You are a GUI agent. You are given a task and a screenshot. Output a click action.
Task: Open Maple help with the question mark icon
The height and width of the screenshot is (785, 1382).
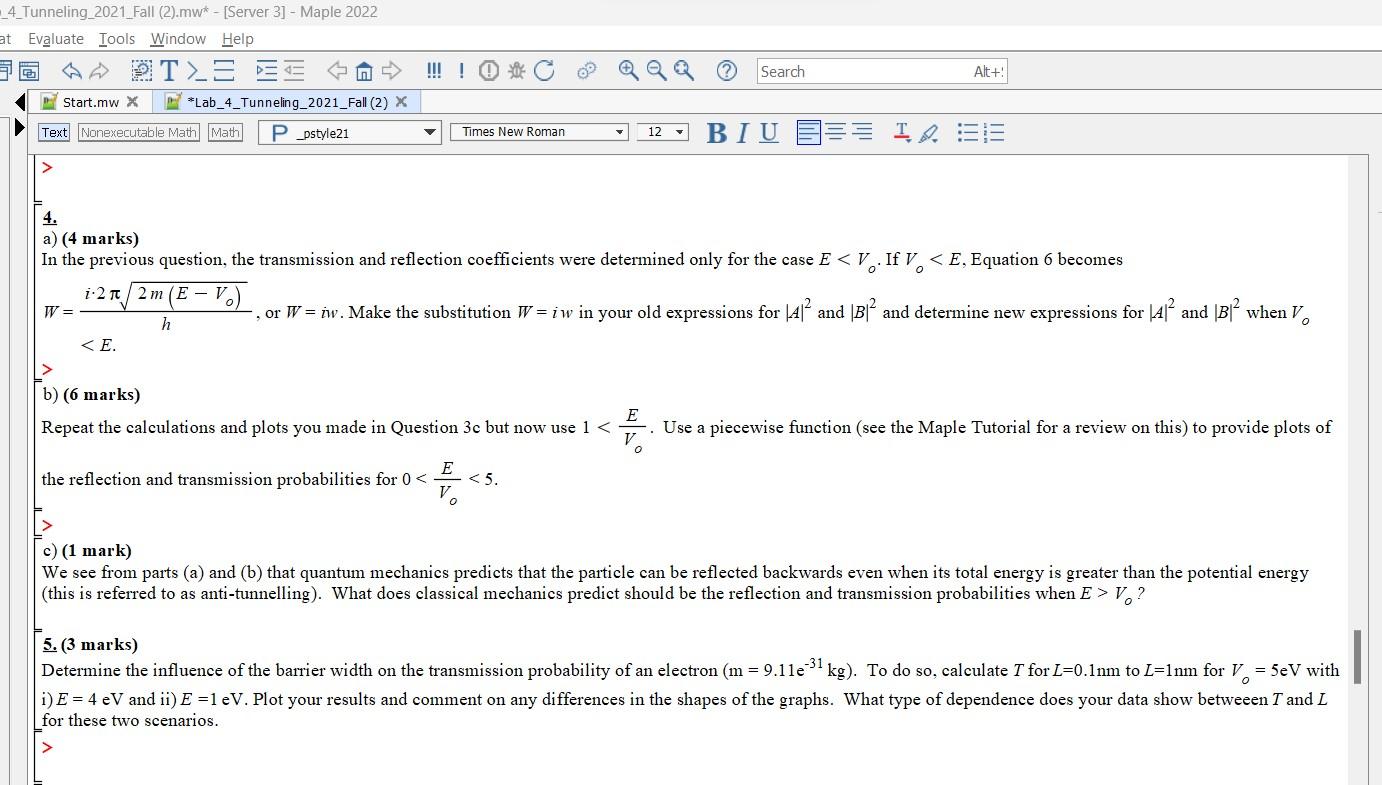click(x=726, y=70)
